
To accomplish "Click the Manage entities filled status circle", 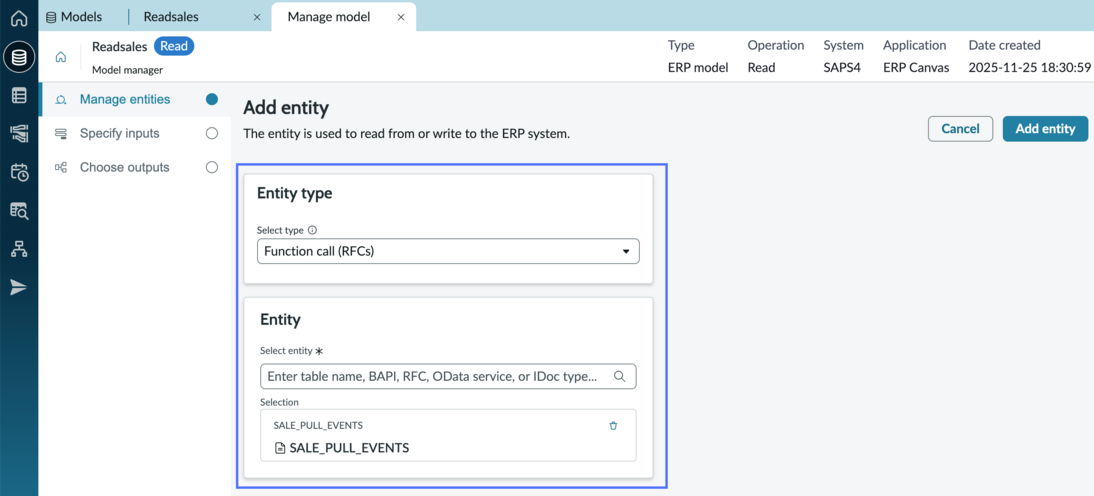I will [x=212, y=99].
